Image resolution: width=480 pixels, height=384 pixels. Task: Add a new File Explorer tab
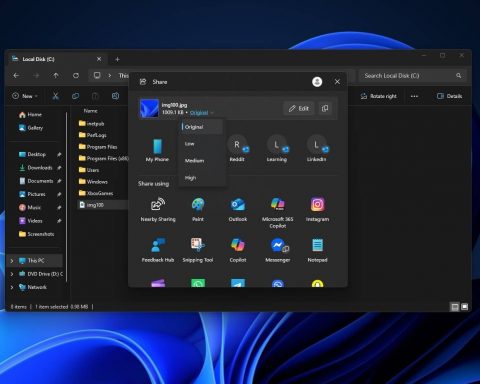pos(117,59)
